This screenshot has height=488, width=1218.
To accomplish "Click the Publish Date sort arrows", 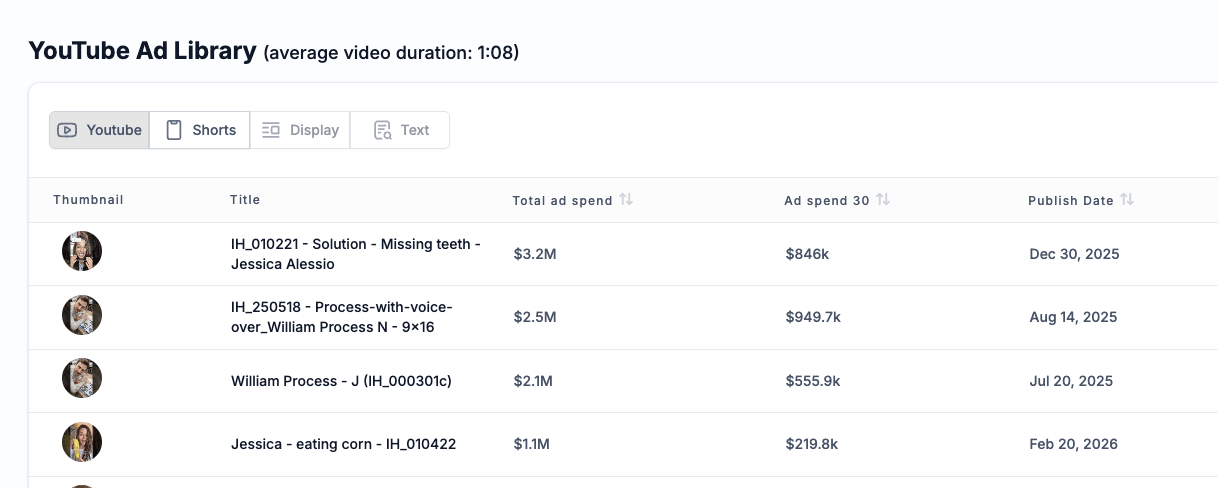I will (1127, 200).
